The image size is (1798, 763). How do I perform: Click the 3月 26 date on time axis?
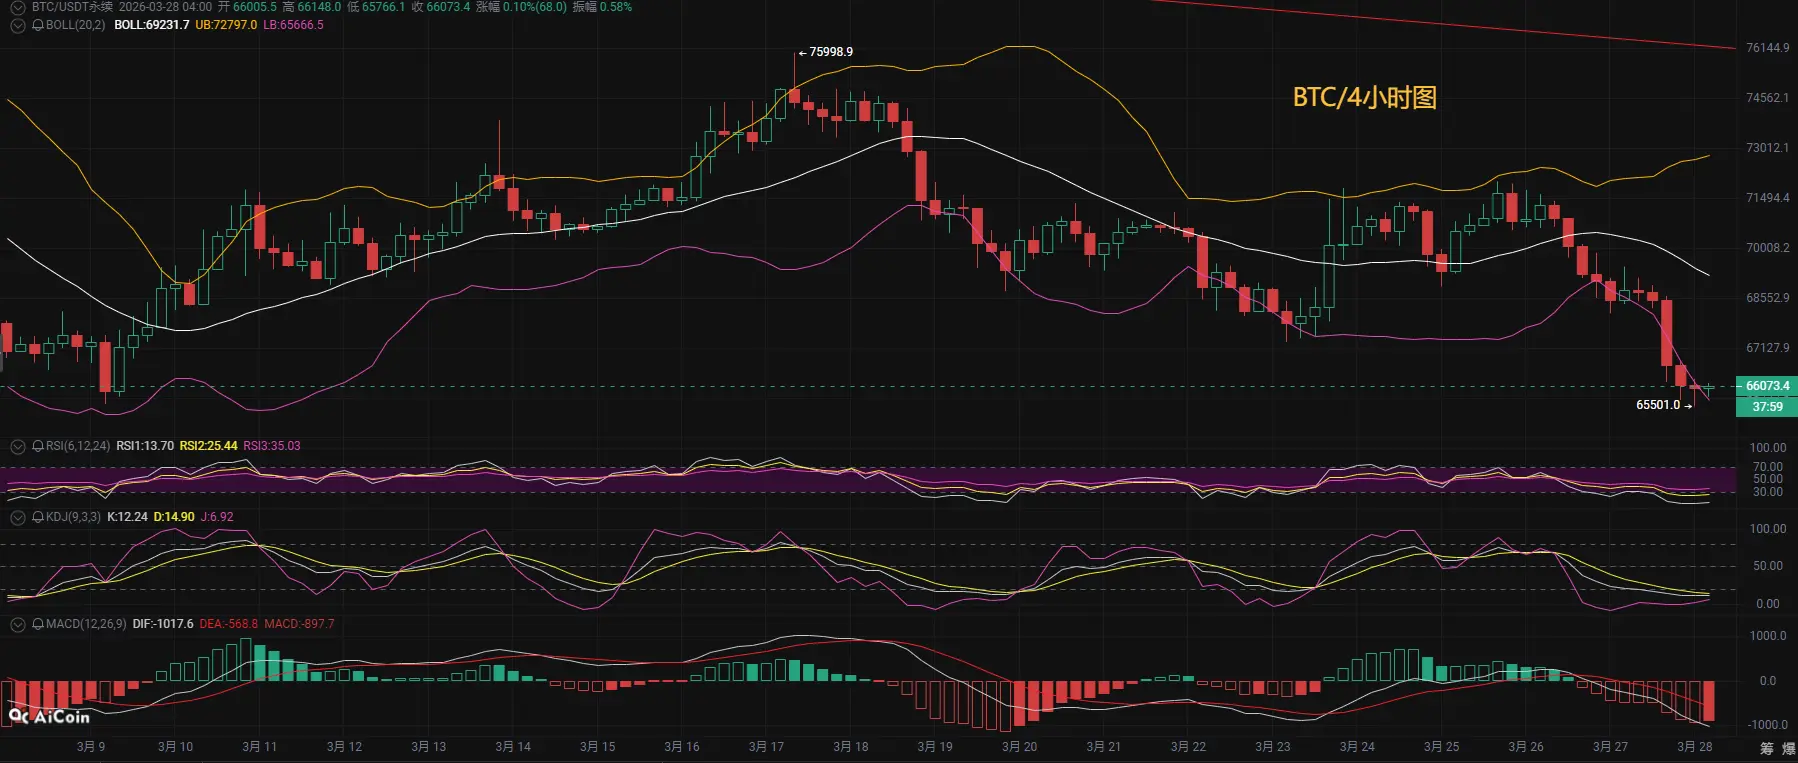point(1526,747)
